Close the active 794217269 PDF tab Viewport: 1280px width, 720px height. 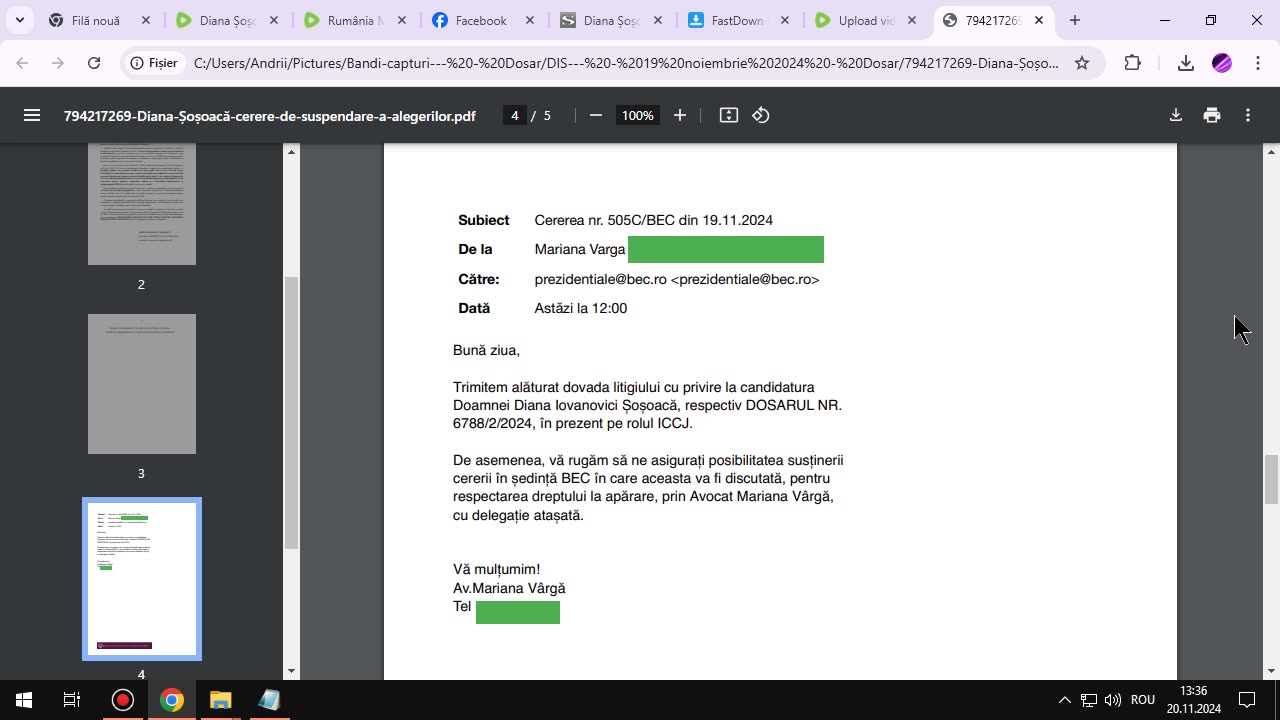click(1039, 20)
